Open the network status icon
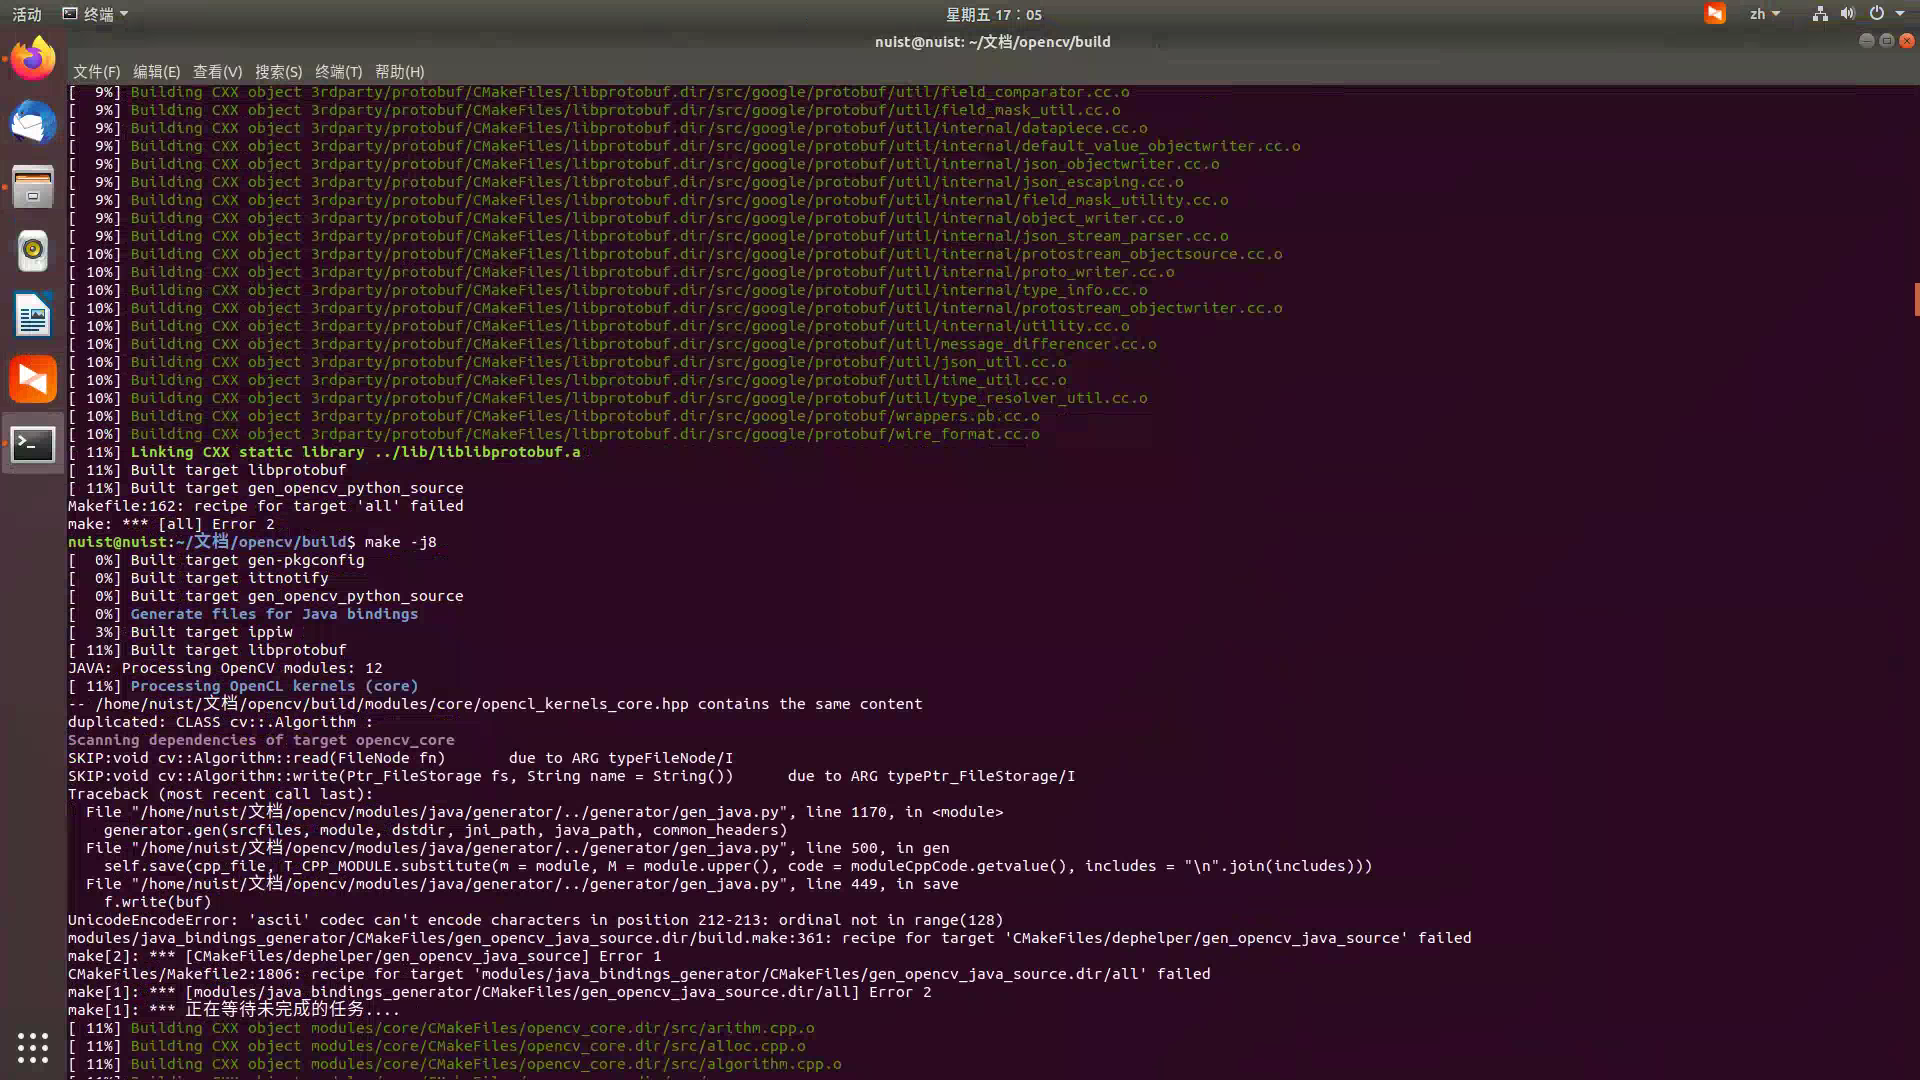The height and width of the screenshot is (1080, 1920). tap(1820, 14)
